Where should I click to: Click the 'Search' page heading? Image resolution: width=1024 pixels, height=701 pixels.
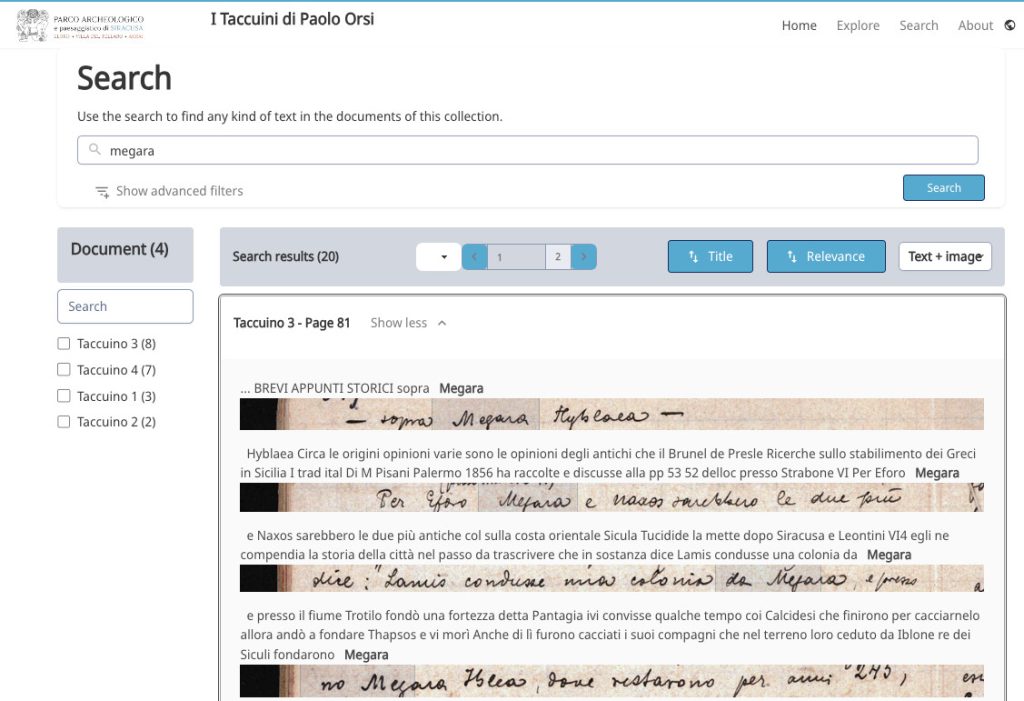point(124,78)
